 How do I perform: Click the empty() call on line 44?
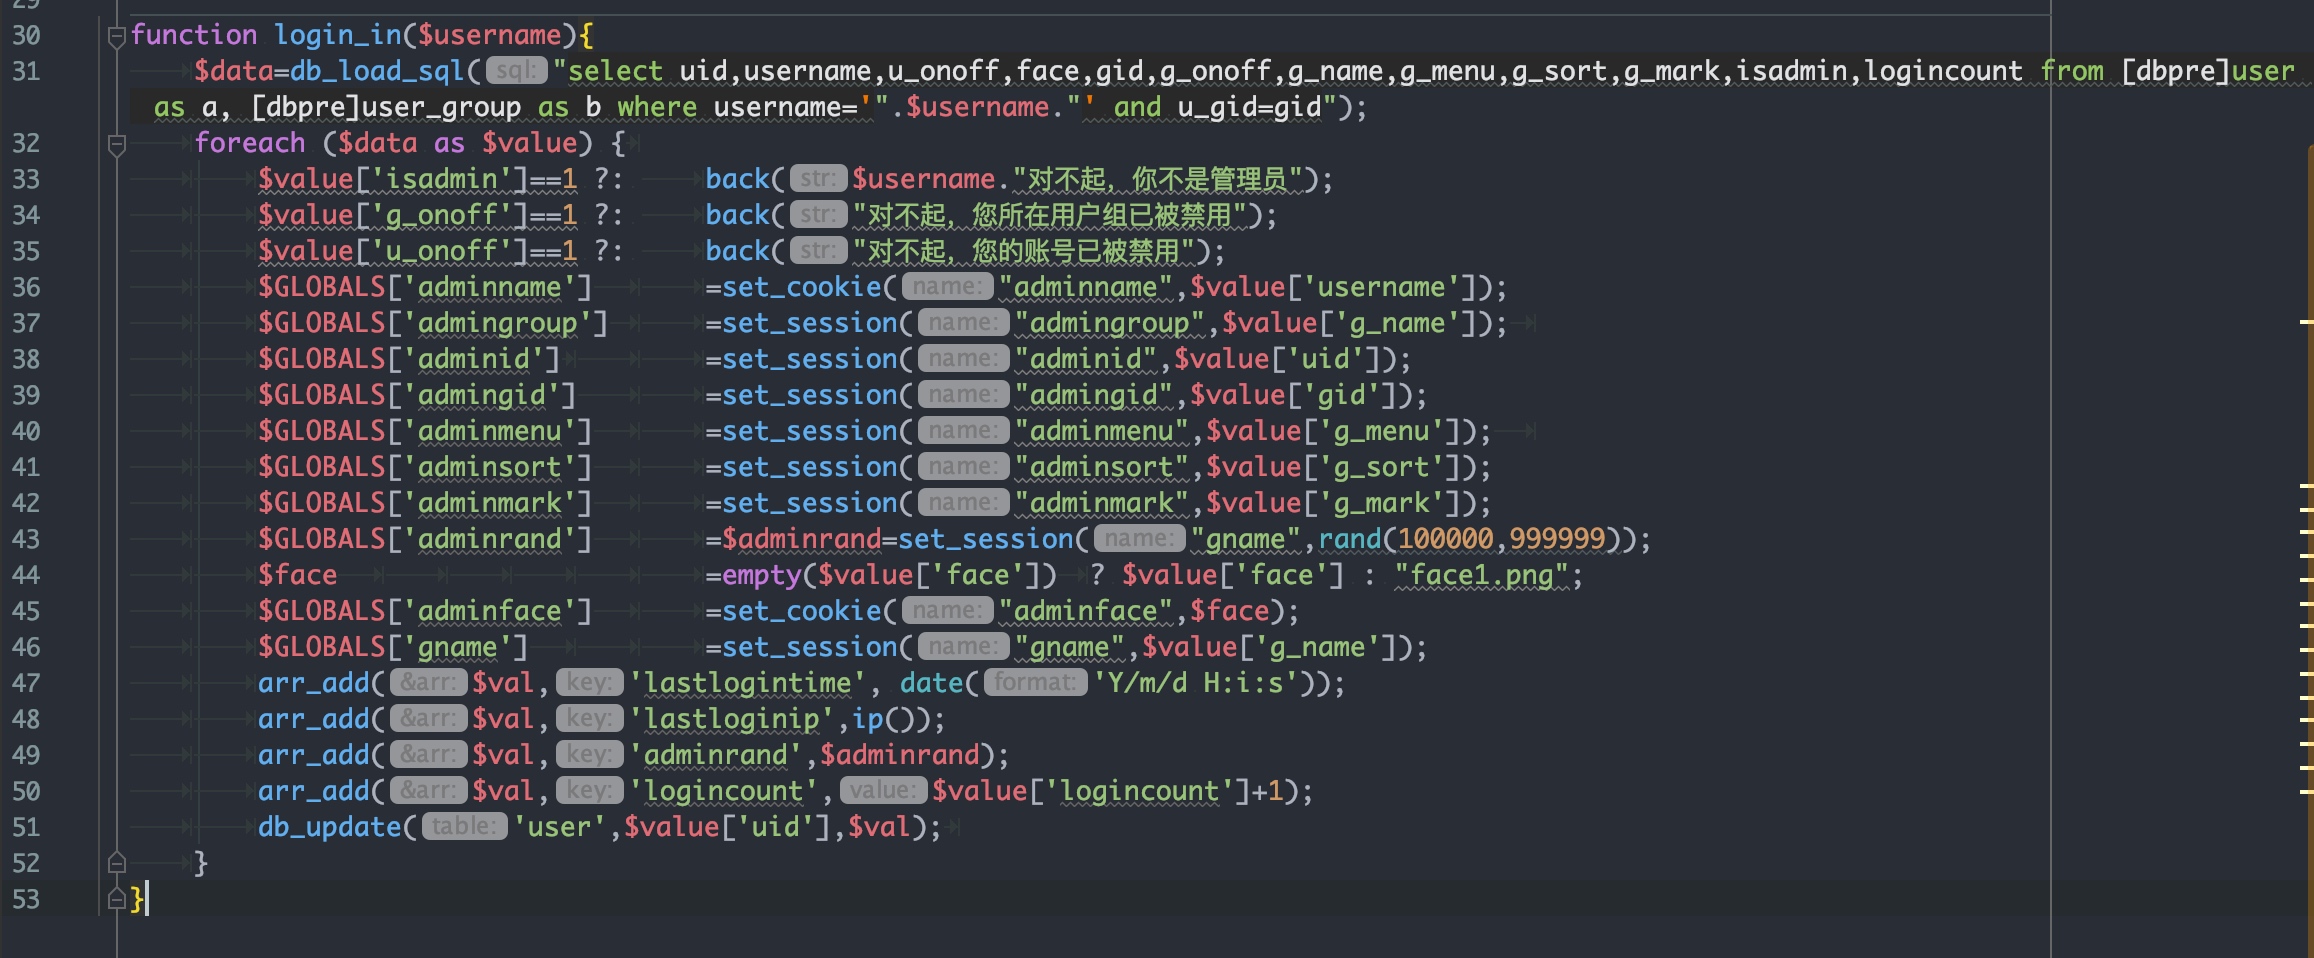761,575
